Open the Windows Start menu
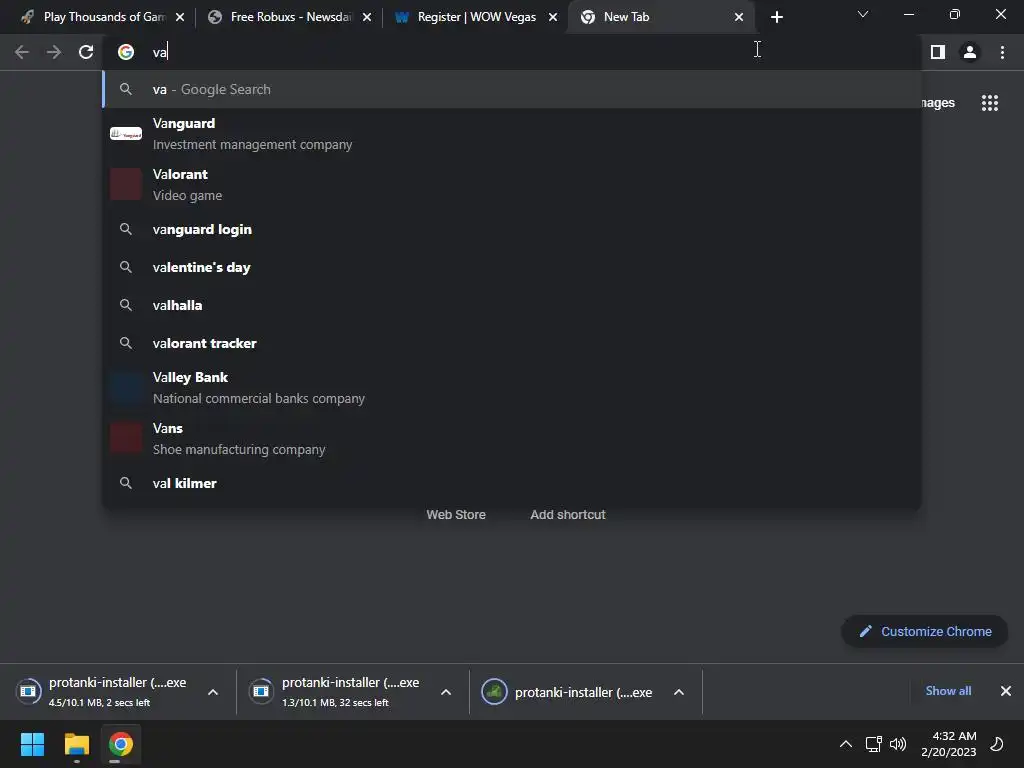The height and width of the screenshot is (768, 1024). click(x=32, y=744)
